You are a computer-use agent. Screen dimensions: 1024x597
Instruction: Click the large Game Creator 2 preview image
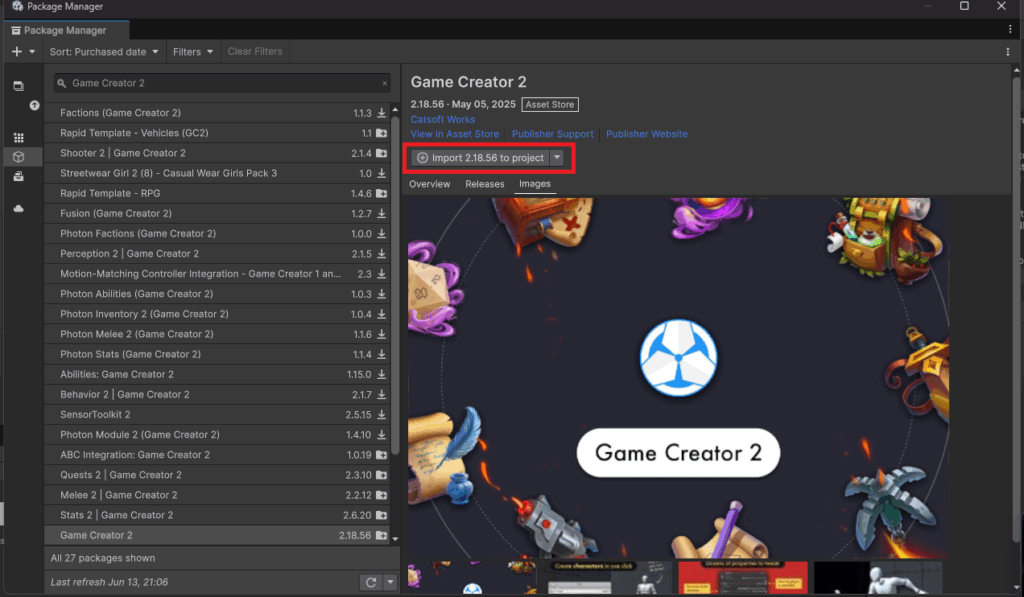[x=679, y=378]
